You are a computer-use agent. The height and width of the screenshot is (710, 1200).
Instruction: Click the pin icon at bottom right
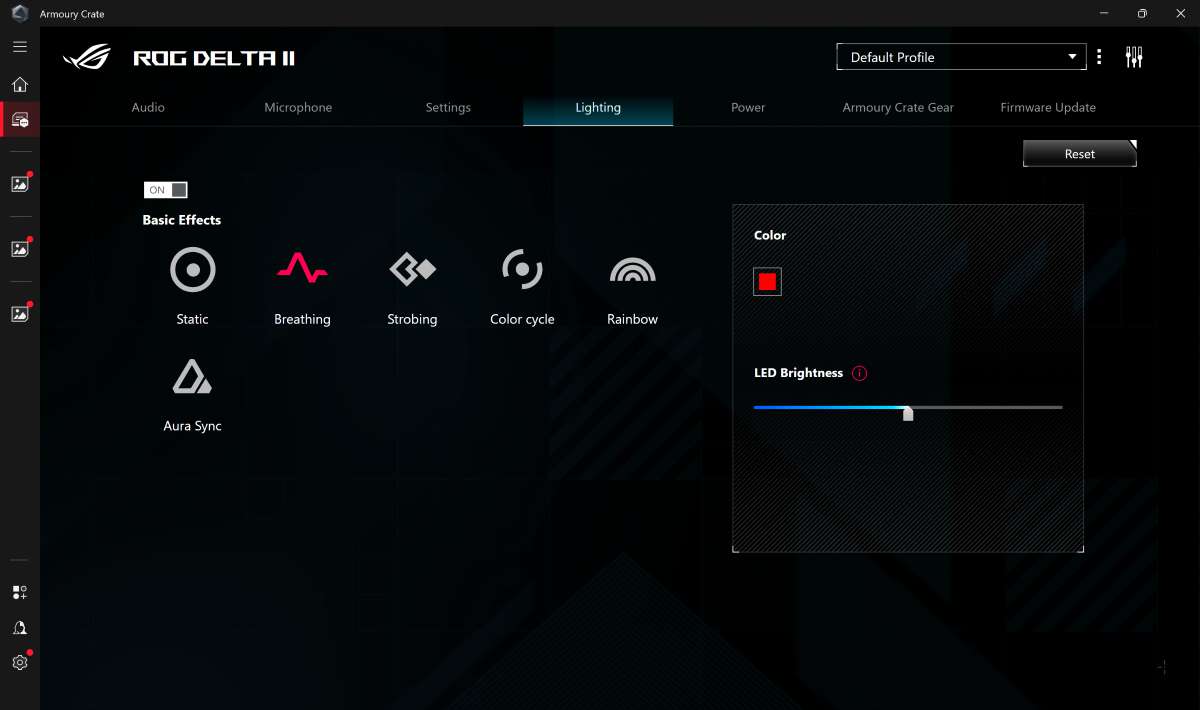point(1162,667)
